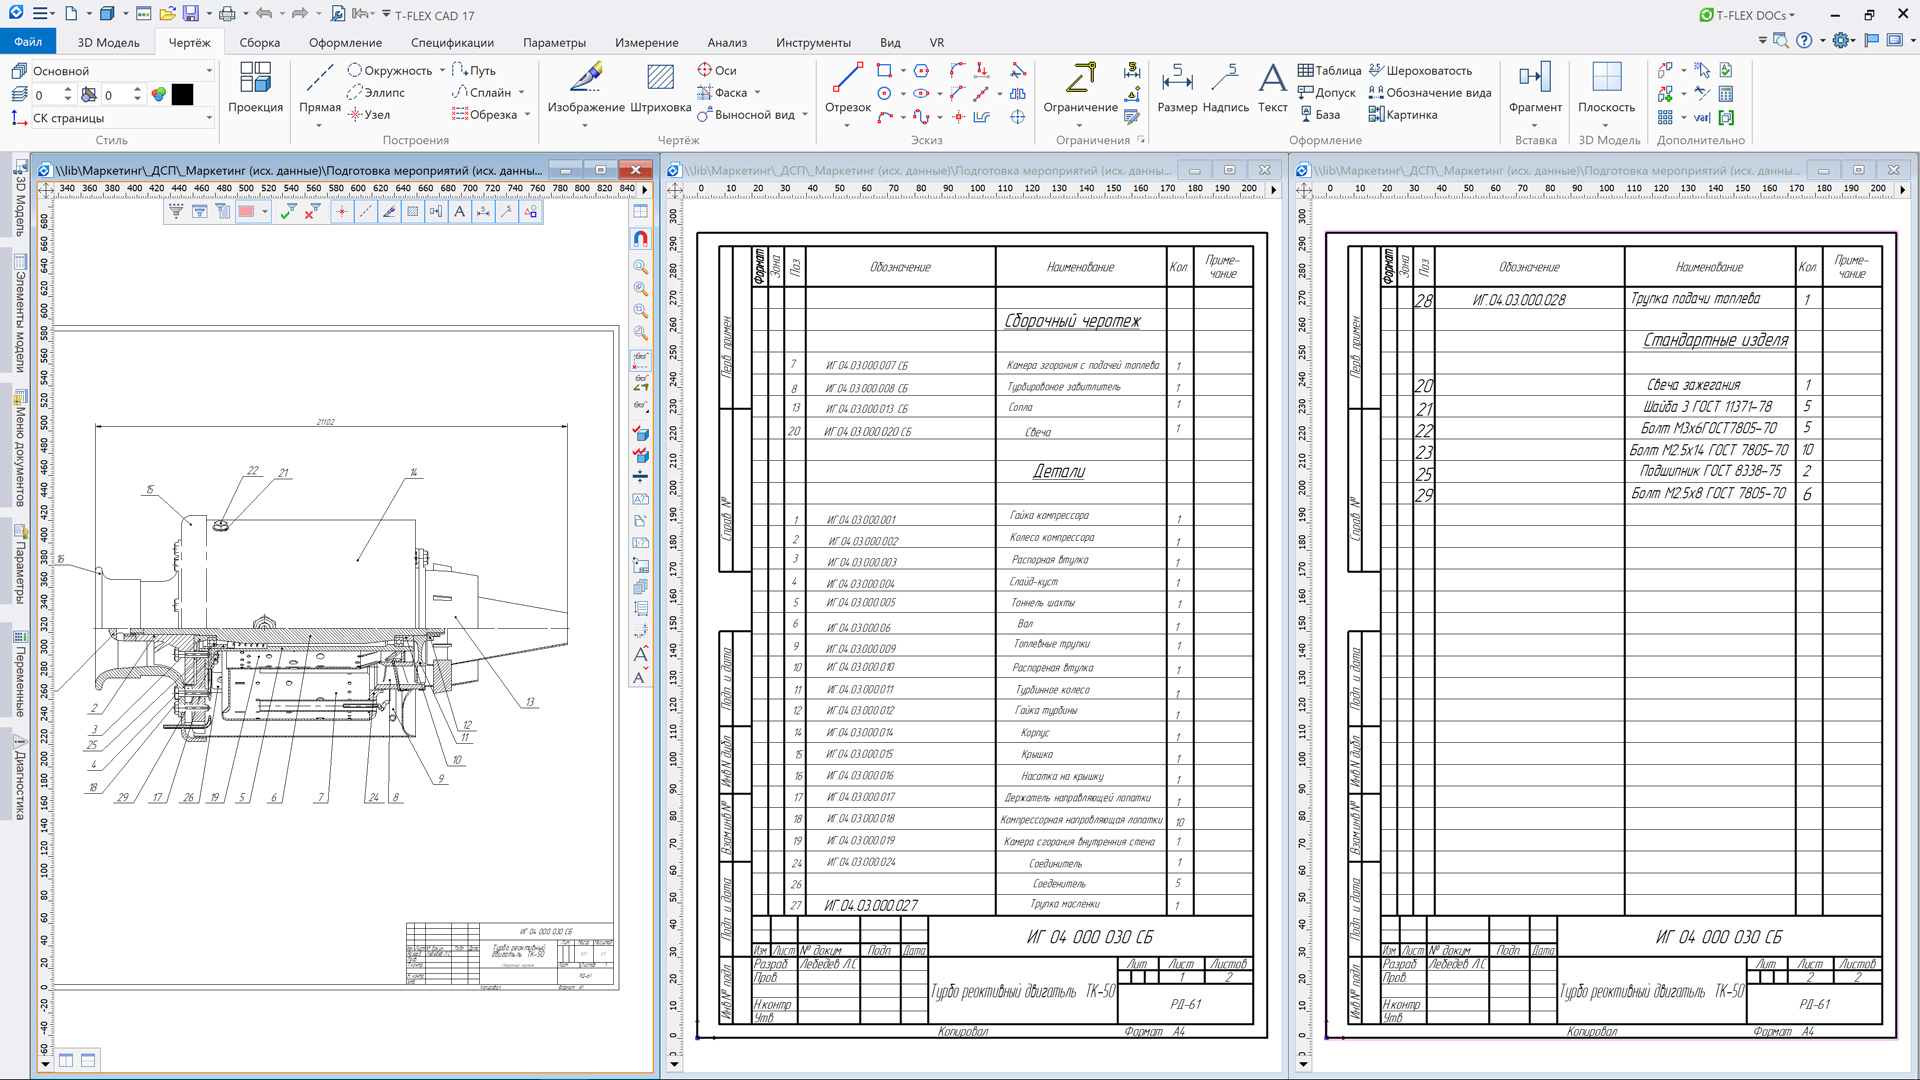Image resolution: width=1920 pixels, height=1080 pixels.
Task: Open the Элементы модели side panel
Action: point(19,313)
